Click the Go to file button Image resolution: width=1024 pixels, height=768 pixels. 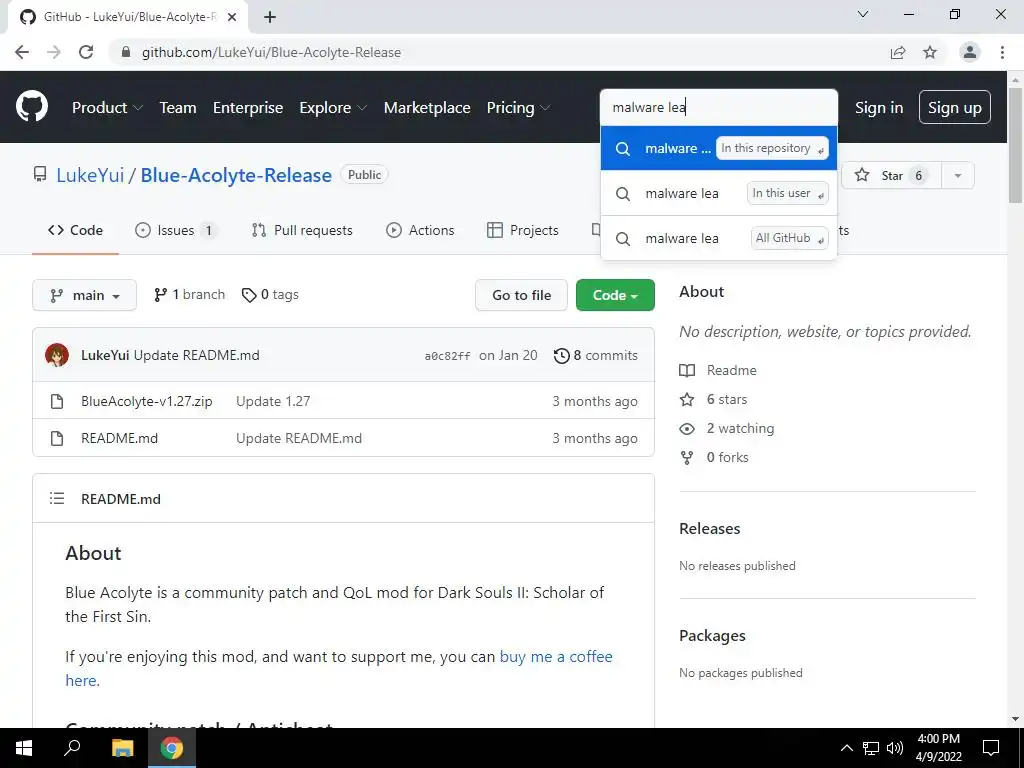click(521, 295)
